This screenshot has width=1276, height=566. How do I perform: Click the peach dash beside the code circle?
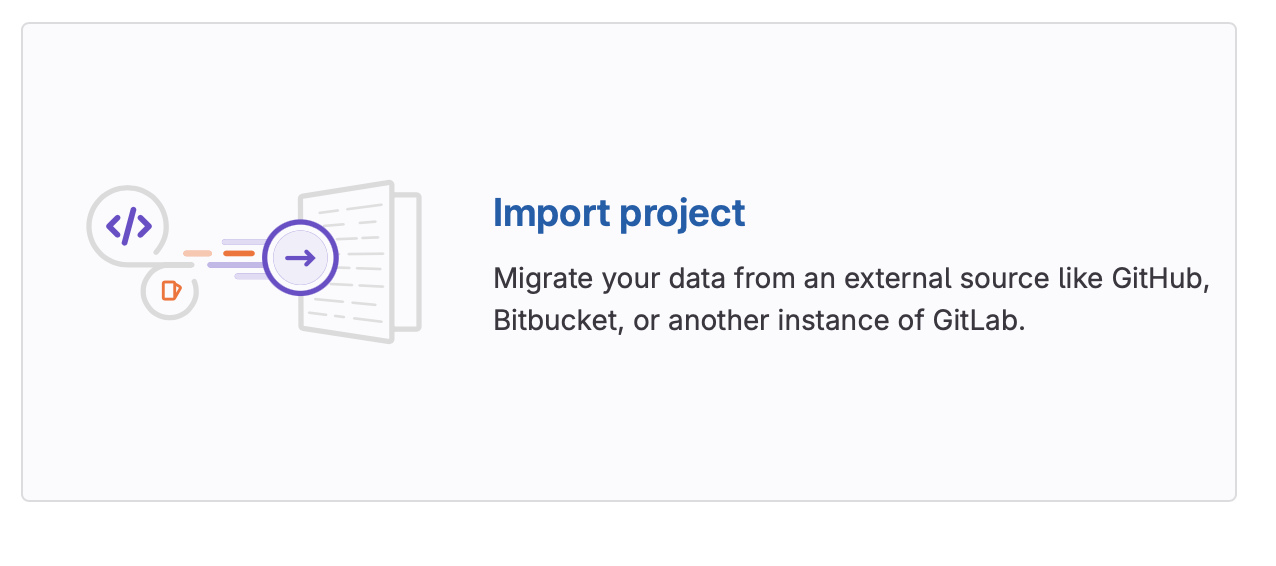point(197,253)
